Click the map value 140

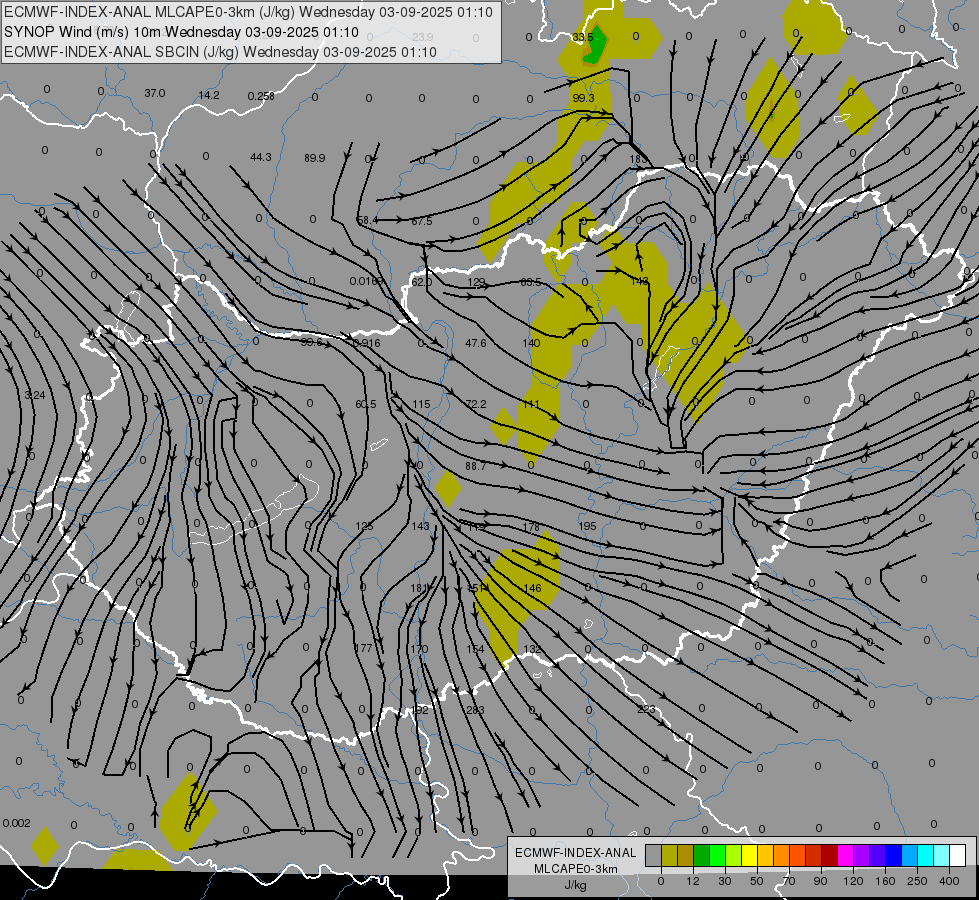click(531, 343)
